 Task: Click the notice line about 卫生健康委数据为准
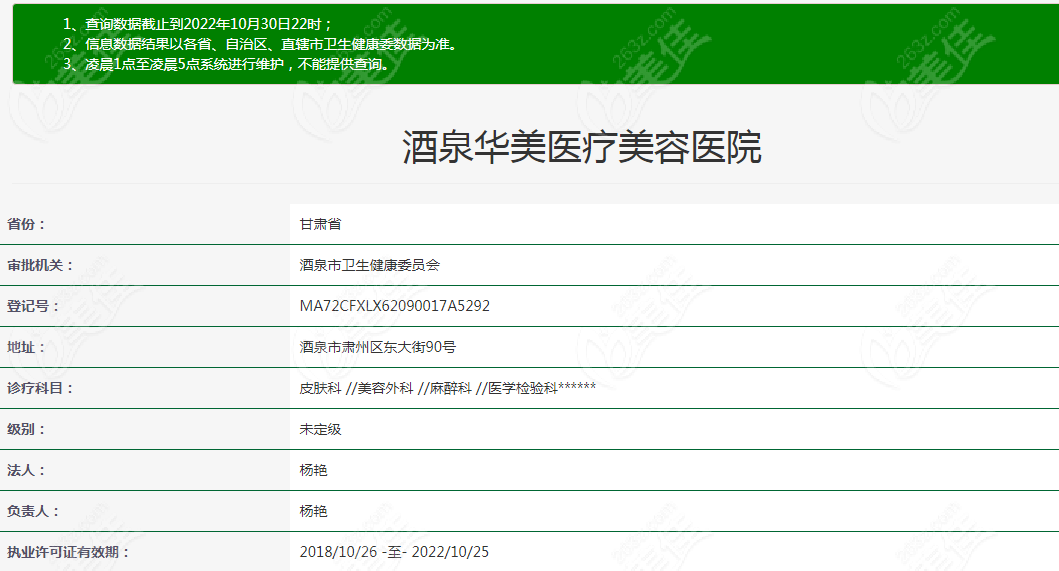(x=259, y=44)
